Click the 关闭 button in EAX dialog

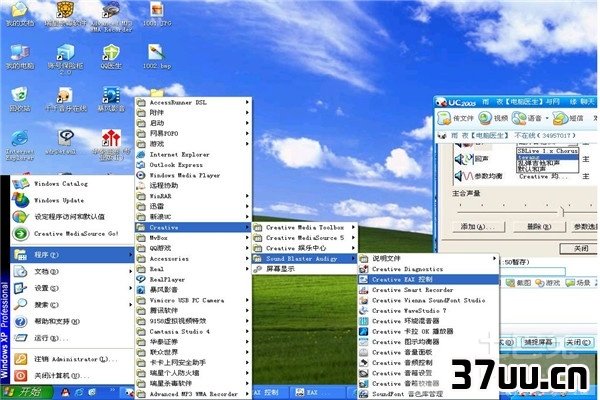(x=579, y=248)
